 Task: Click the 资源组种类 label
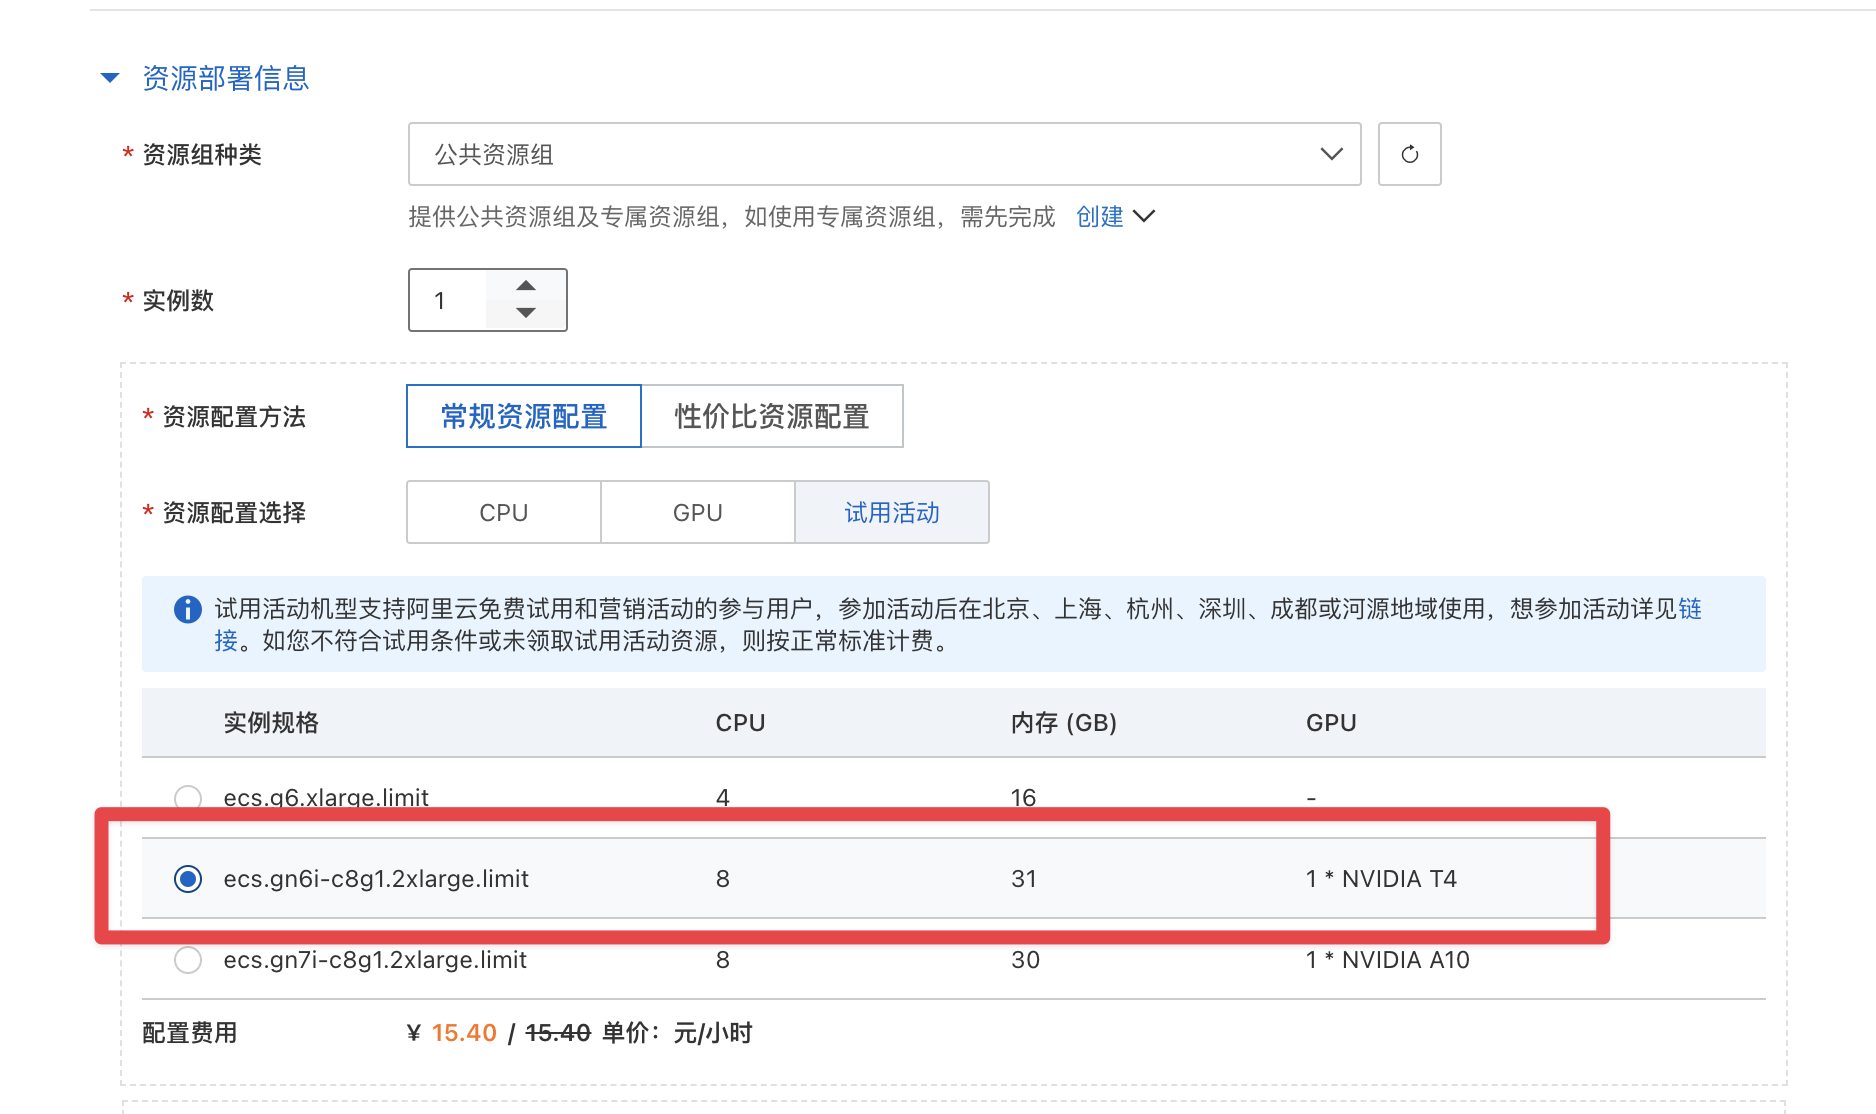pos(202,155)
